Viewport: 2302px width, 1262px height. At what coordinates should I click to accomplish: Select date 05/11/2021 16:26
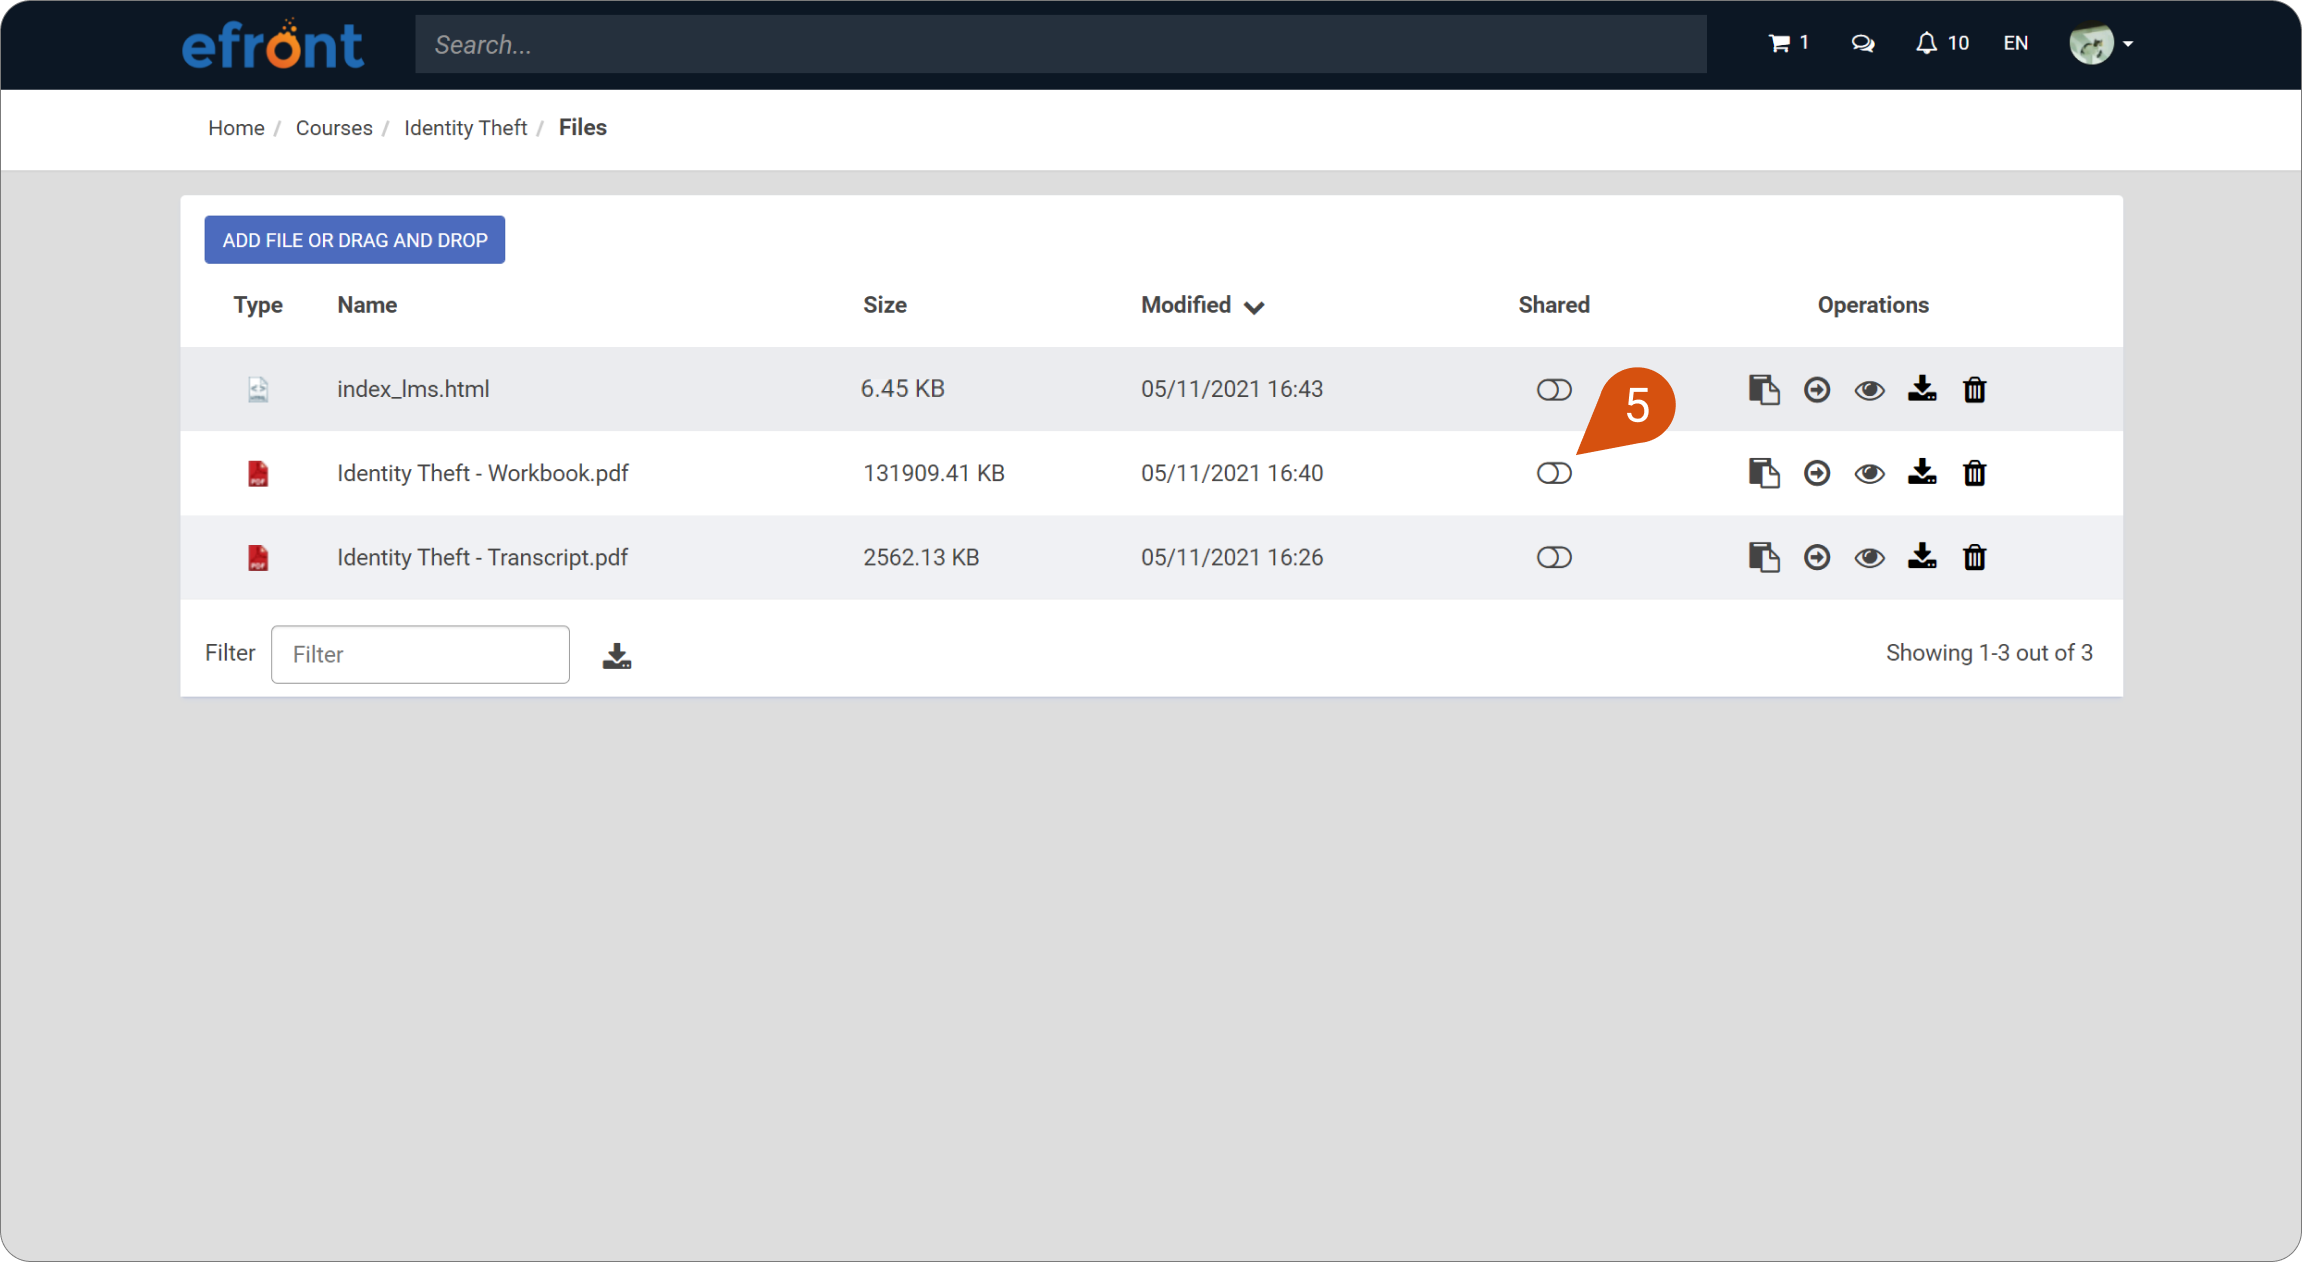tap(1232, 557)
